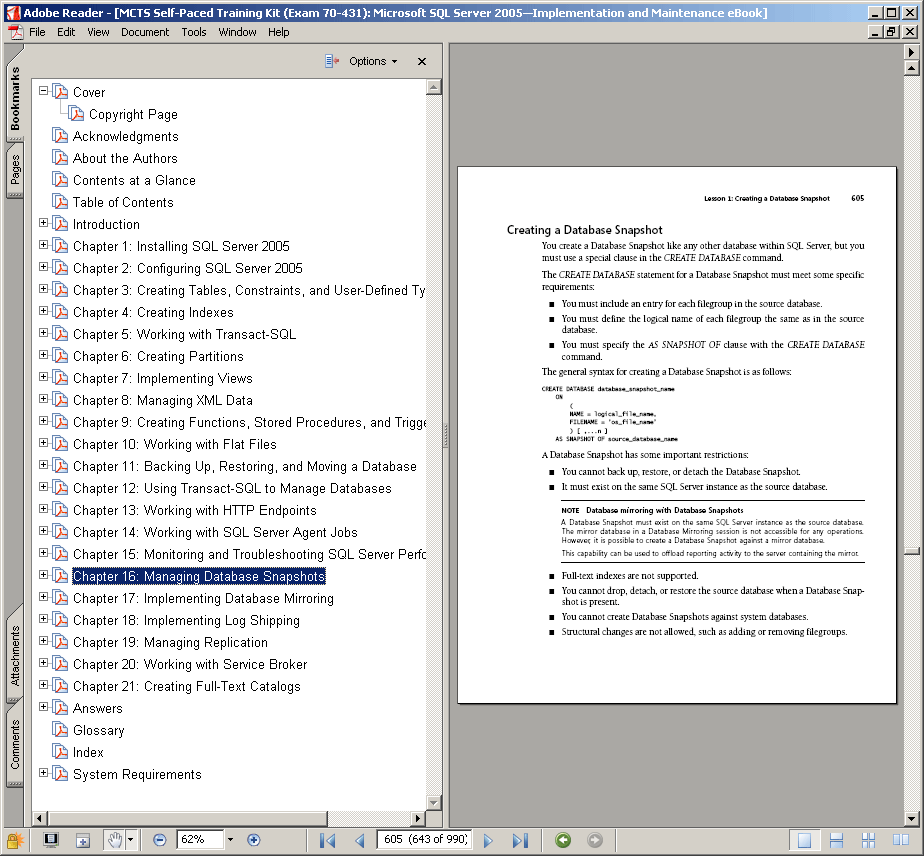The height and width of the screenshot is (856, 924).
Task: Open the View menu
Action: [98, 32]
